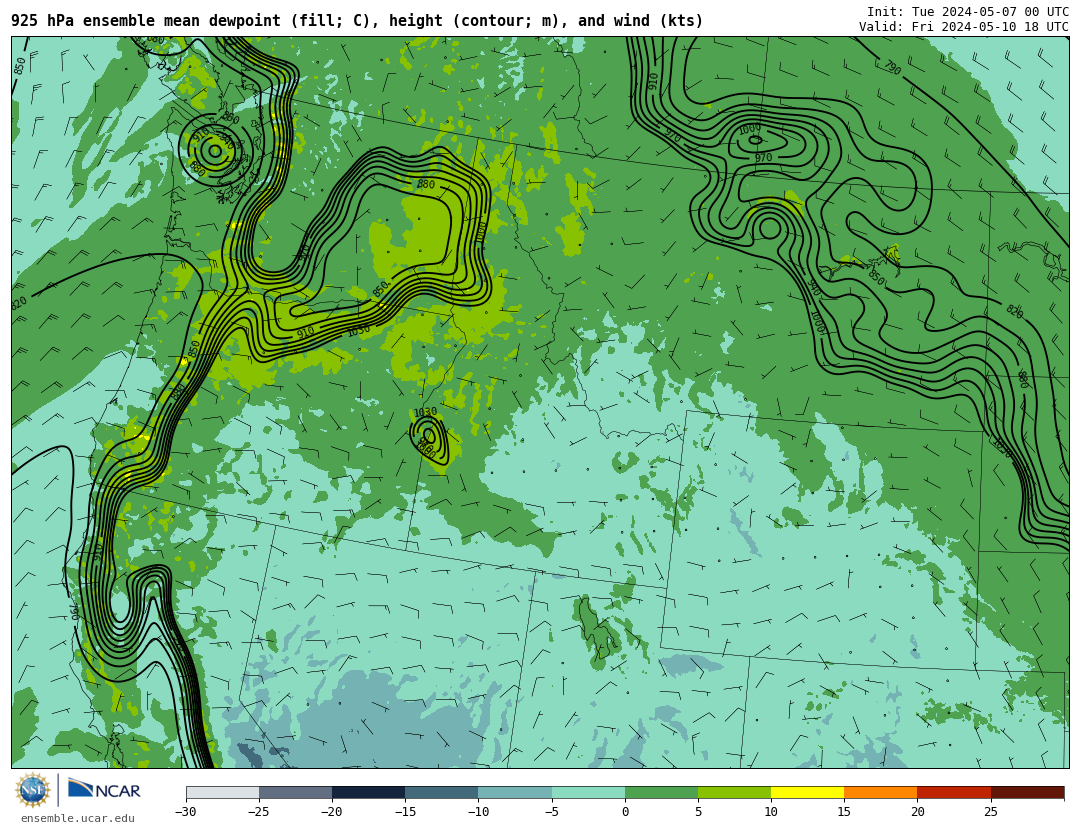
Task: Click the -30 colorbar tick label
Action: tap(185, 812)
